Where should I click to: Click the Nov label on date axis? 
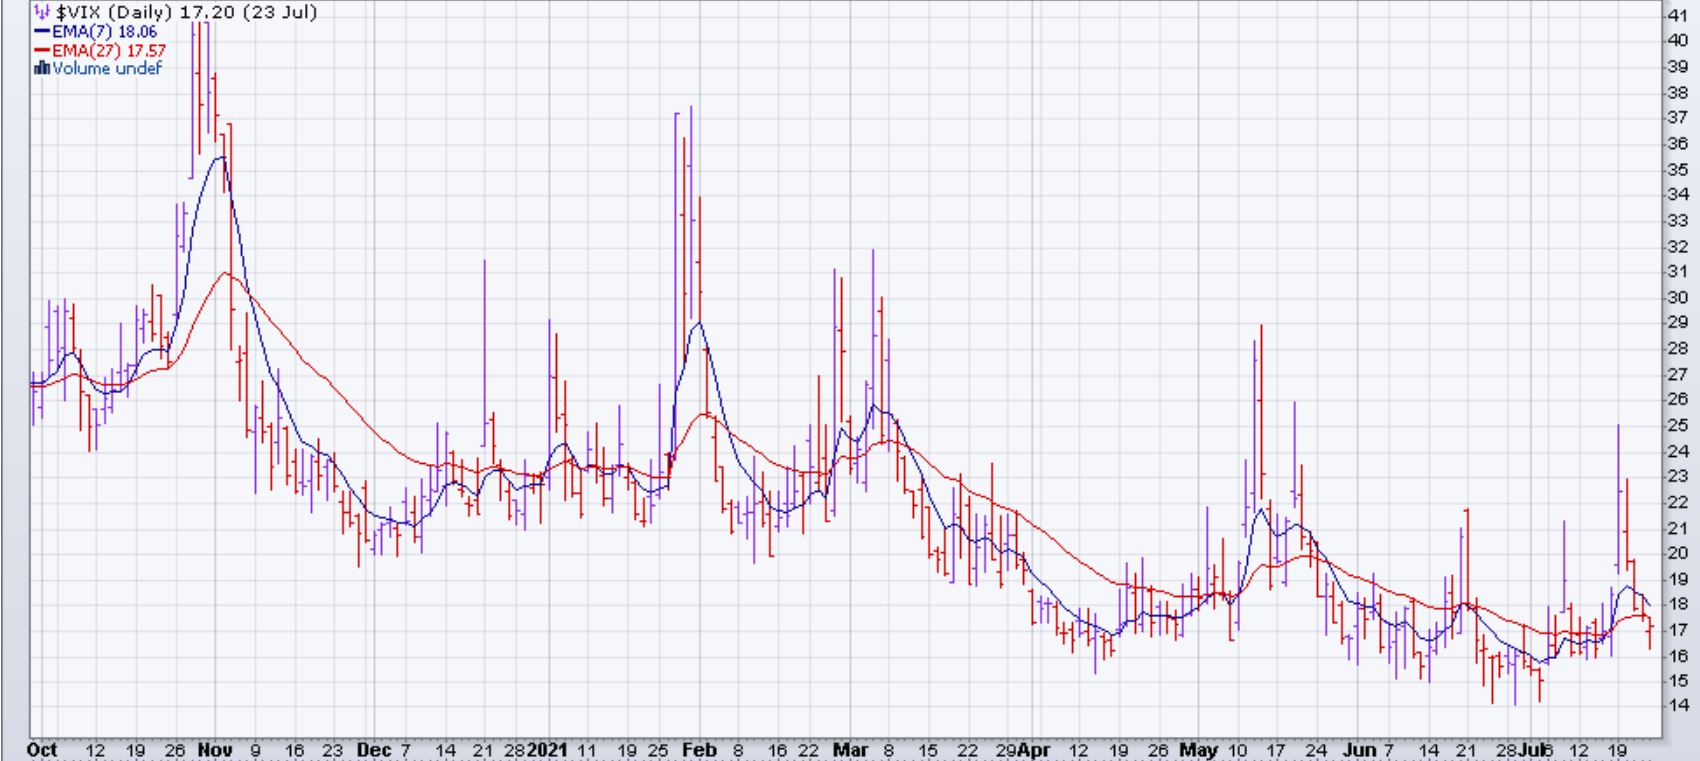coord(215,750)
